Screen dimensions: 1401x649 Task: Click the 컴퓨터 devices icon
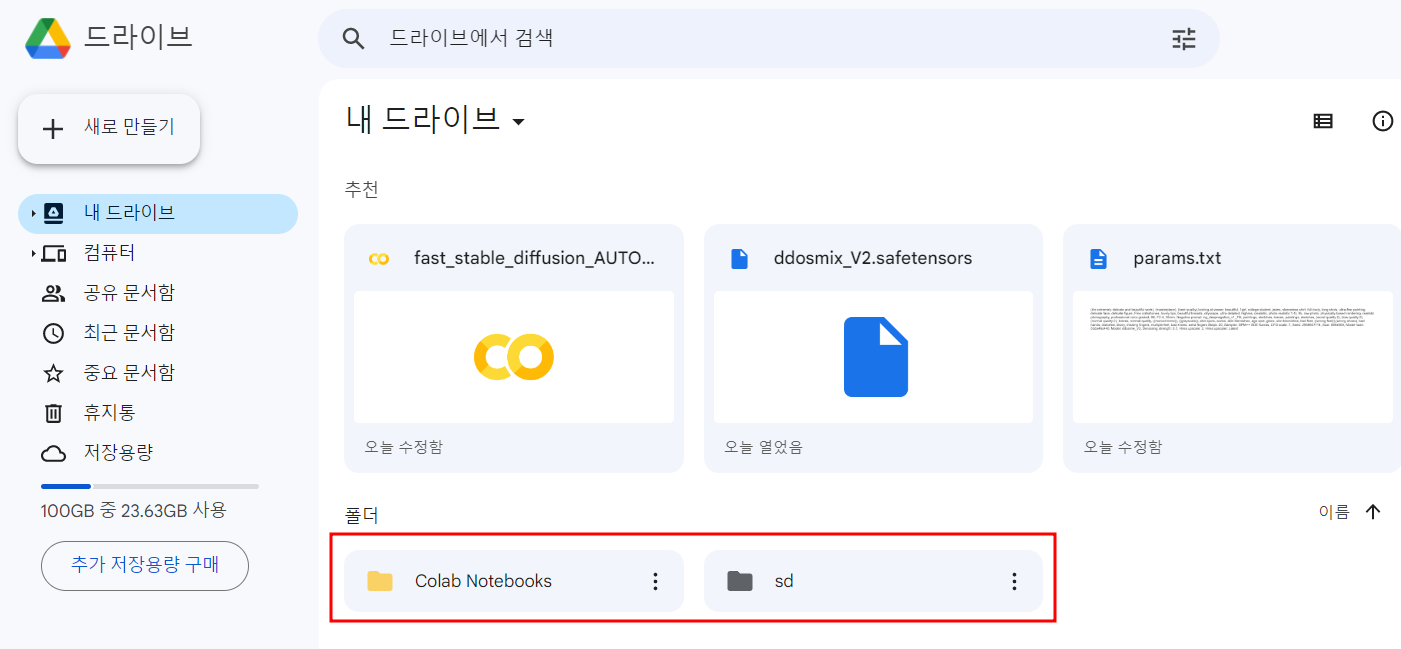[x=54, y=253]
